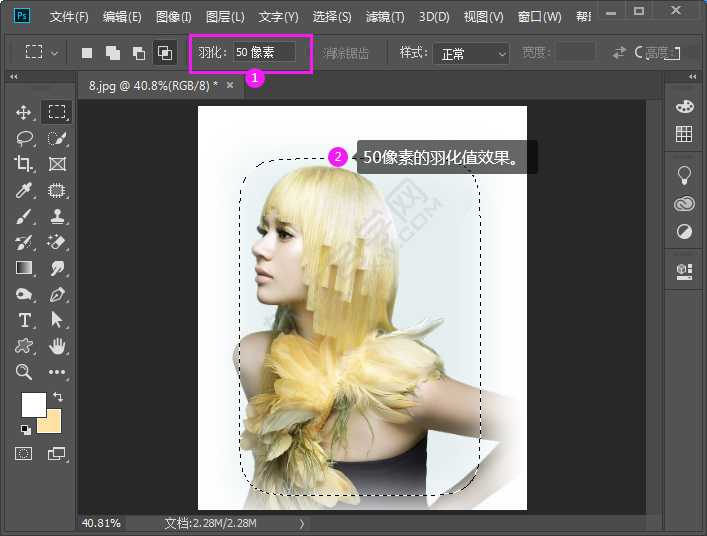Select the Lasso tool
This screenshot has height=536, width=707.
(x=24, y=138)
